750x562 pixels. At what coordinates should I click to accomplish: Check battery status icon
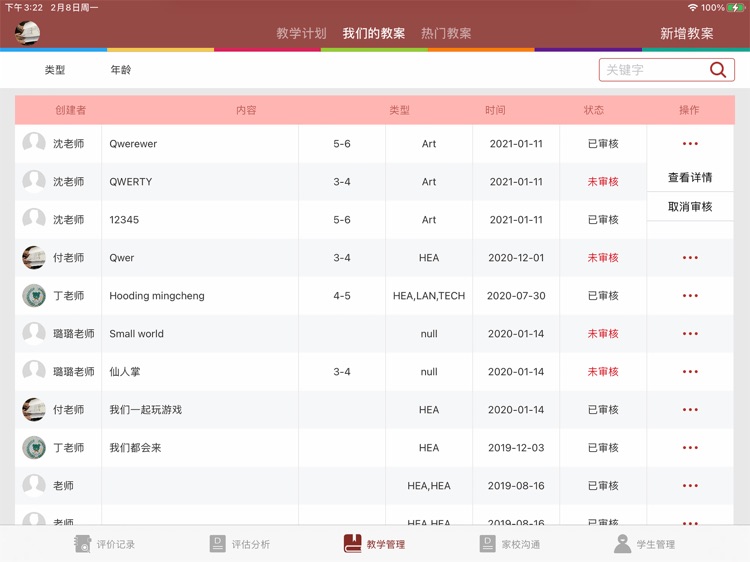735,8
